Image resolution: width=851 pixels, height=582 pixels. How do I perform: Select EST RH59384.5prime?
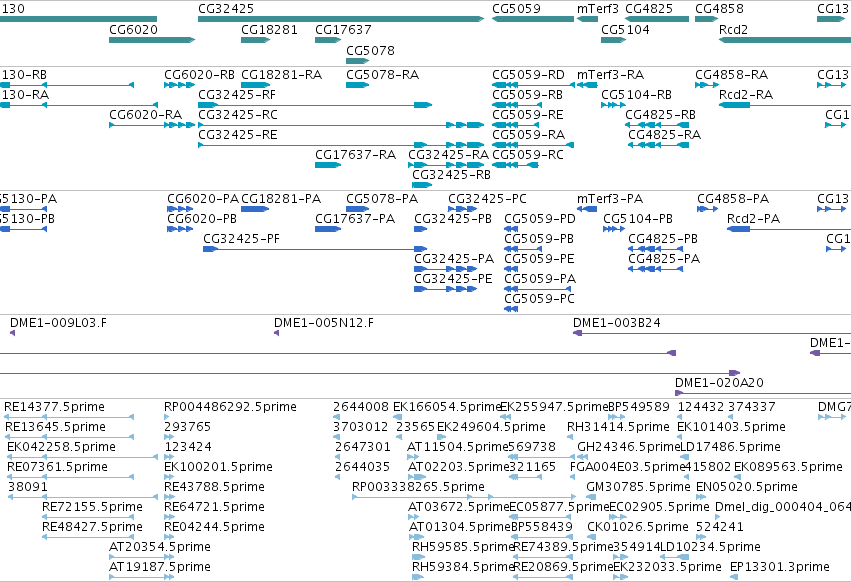[x=463, y=567]
